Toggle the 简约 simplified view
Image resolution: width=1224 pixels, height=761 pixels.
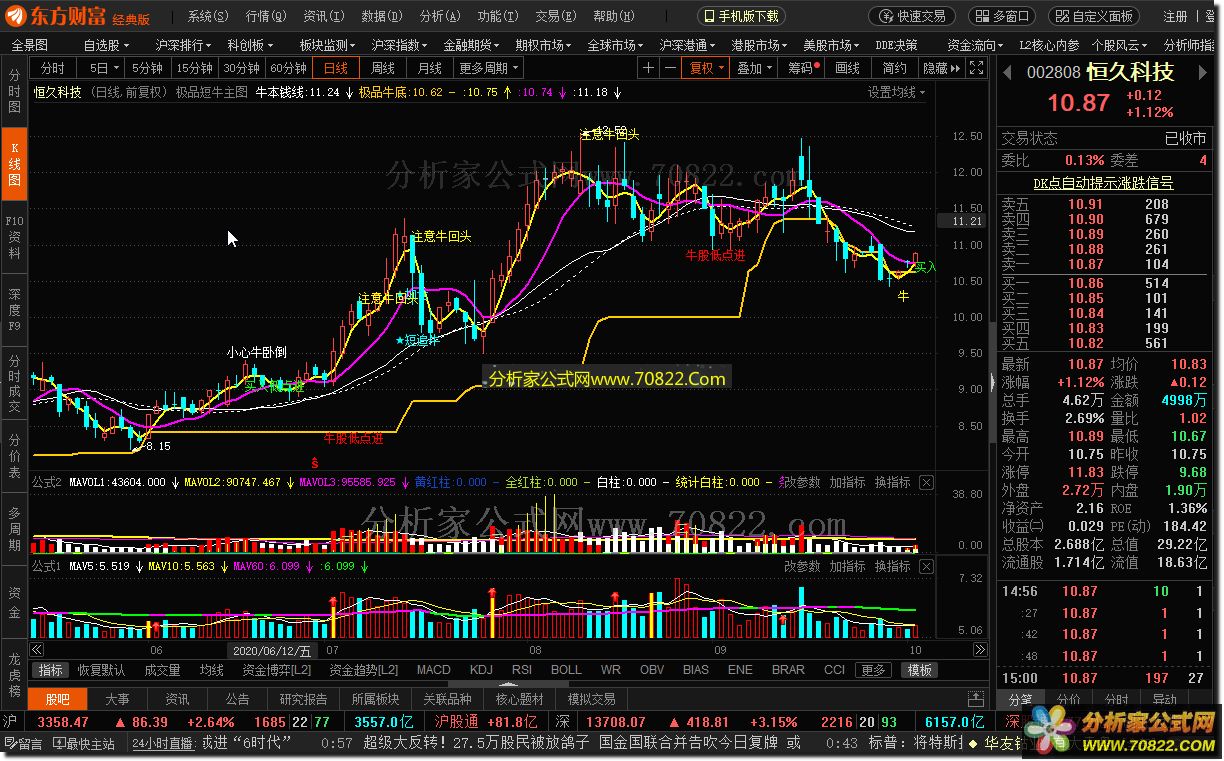point(894,68)
